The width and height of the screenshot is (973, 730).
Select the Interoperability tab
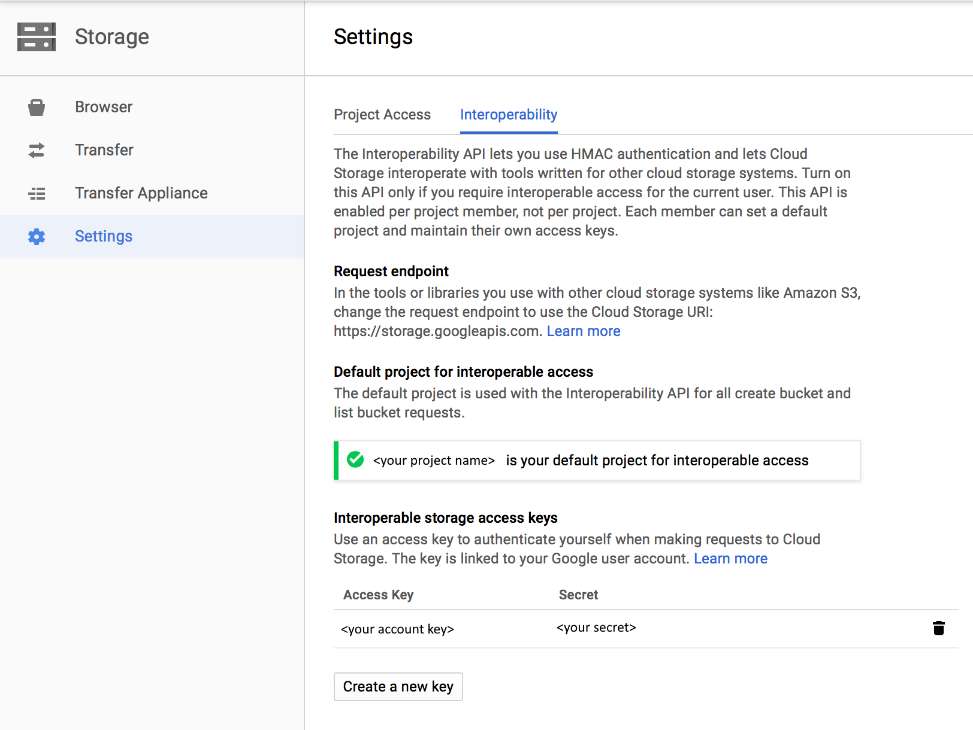point(508,115)
